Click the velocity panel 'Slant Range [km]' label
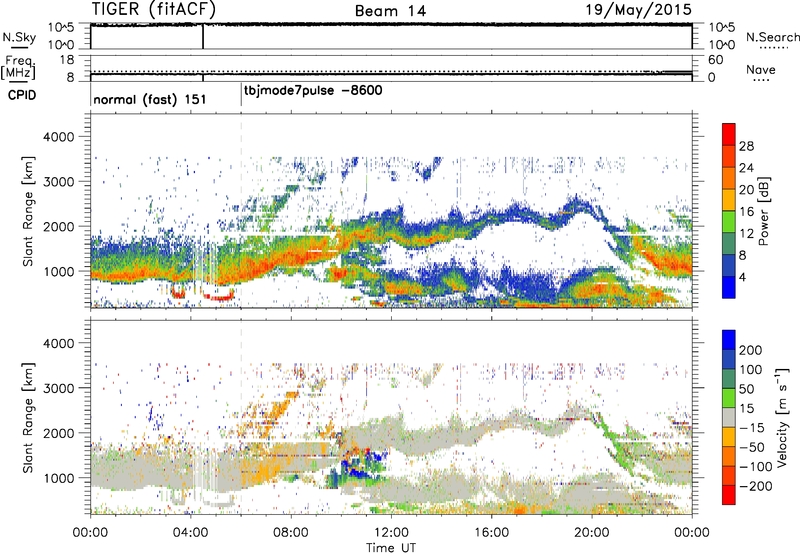Screen dimensions: 800x554 28,417
